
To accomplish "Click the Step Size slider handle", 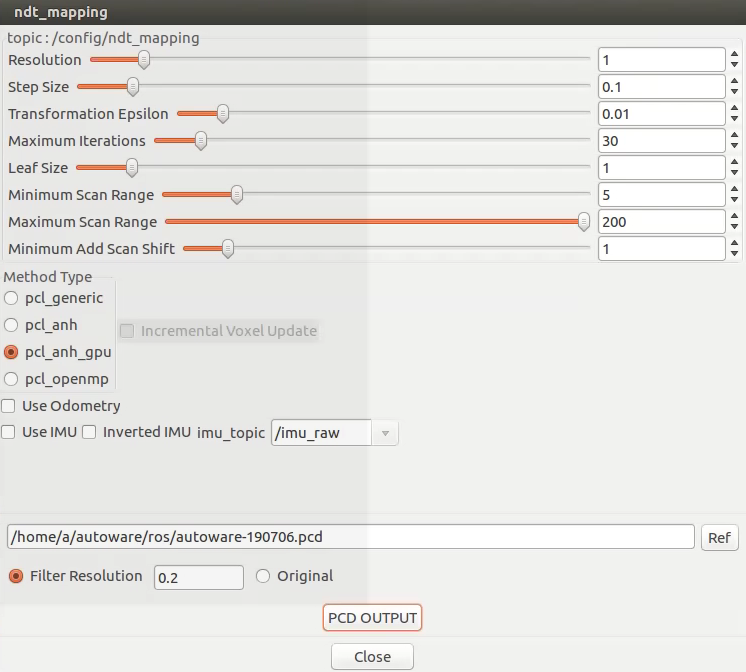I will click(x=133, y=87).
